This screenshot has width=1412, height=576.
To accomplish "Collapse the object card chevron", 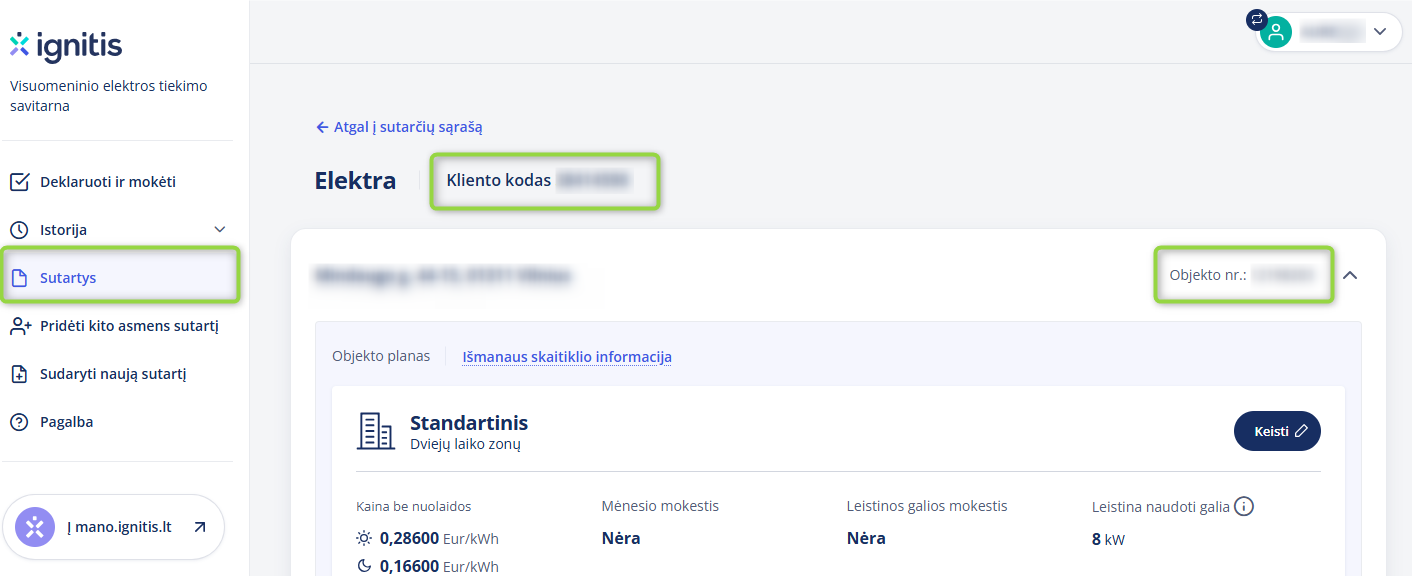I will coord(1350,275).
